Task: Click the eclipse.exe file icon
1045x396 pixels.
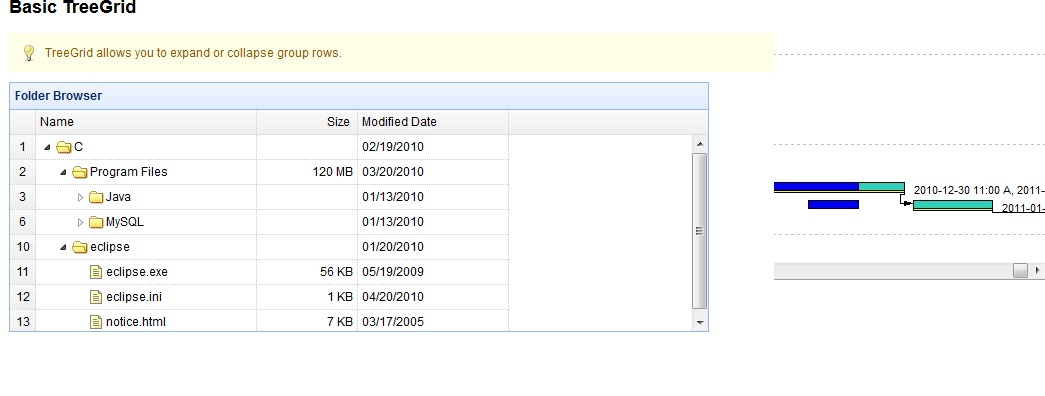Action: pos(96,272)
